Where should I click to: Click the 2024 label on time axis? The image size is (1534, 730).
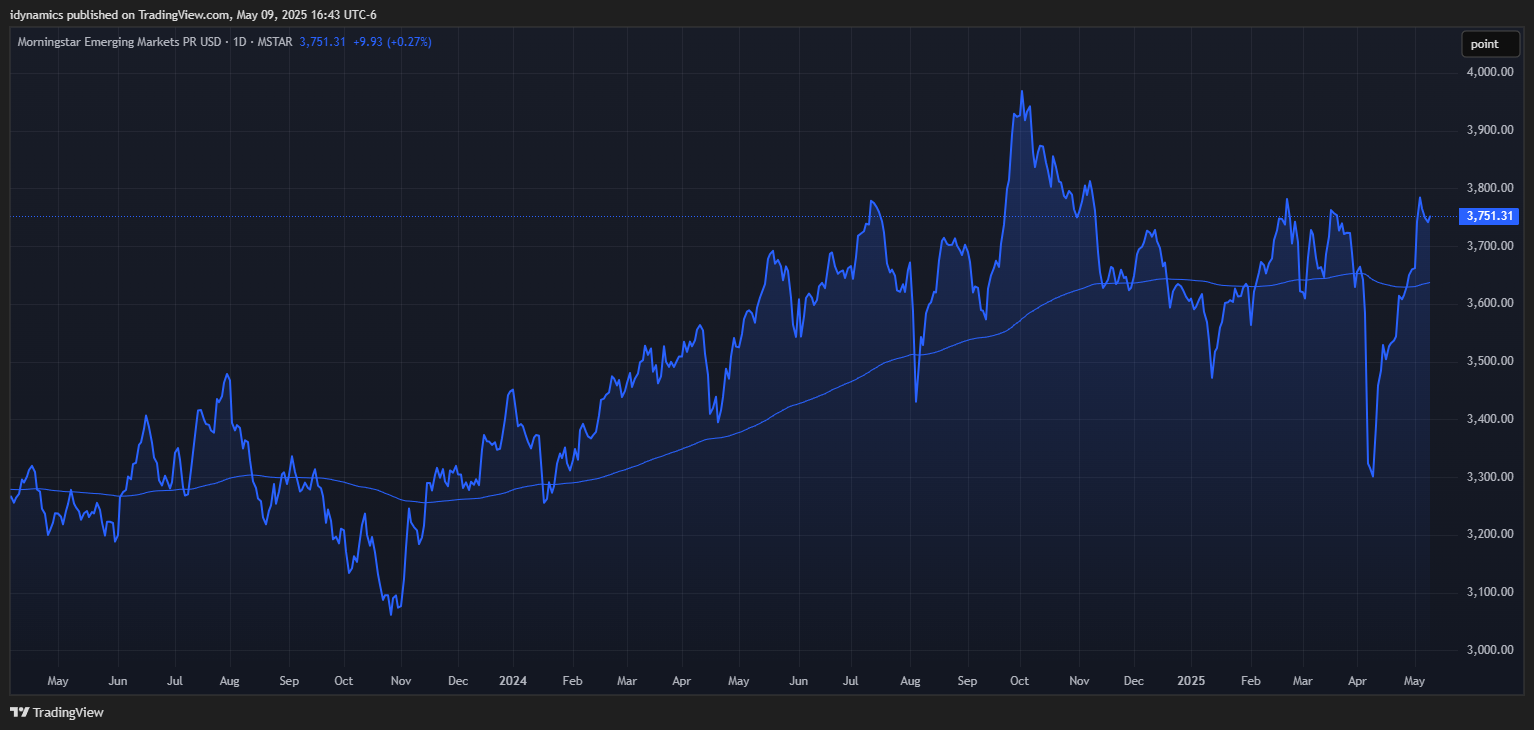tap(513, 681)
